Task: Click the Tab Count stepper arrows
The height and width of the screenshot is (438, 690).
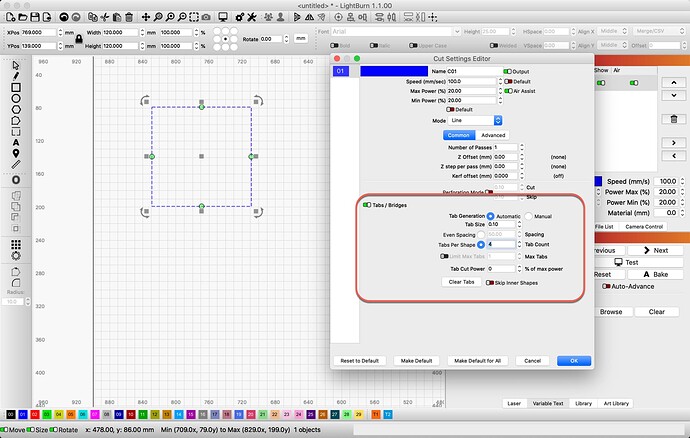Action: pos(519,244)
